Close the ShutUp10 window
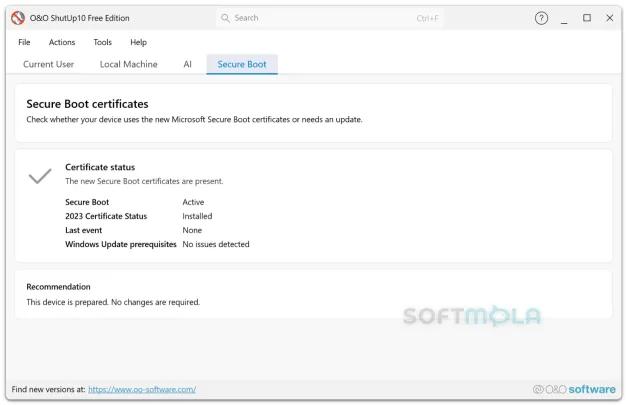 [x=609, y=18]
